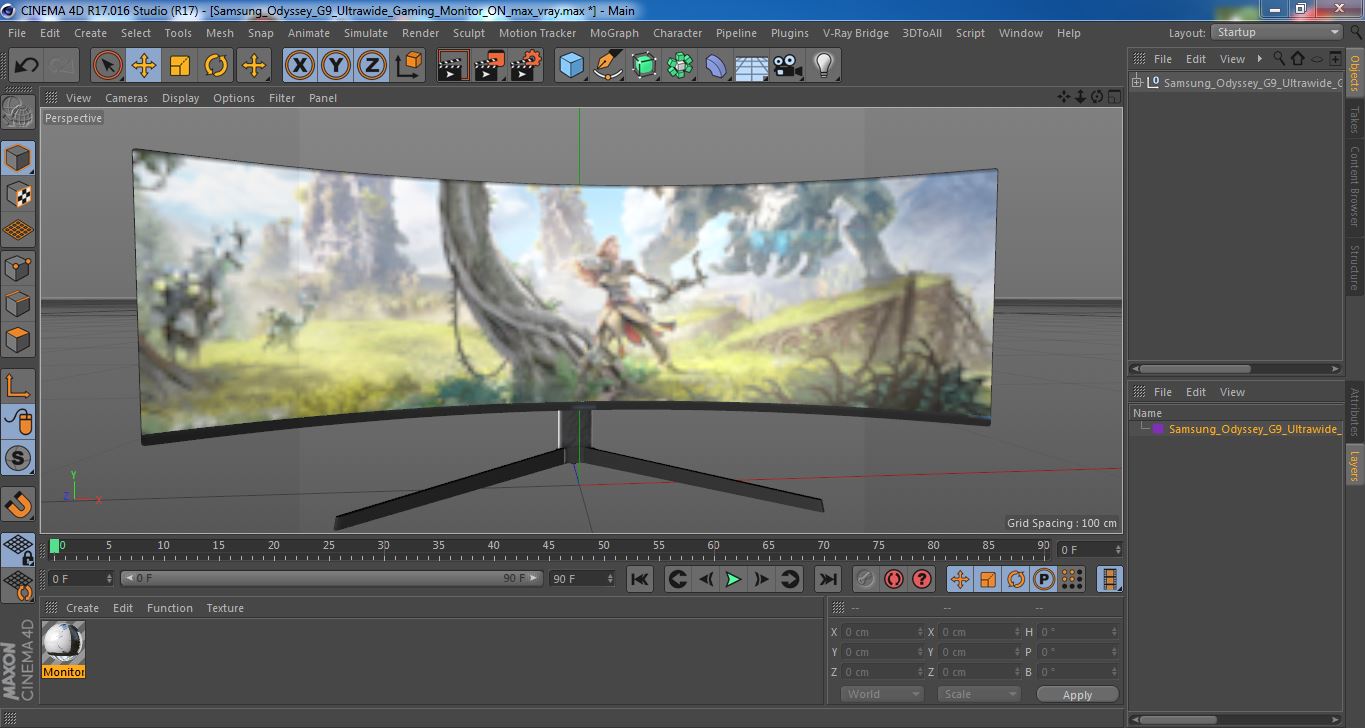Open the Array modeling objects icon

pyautogui.click(x=680, y=66)
